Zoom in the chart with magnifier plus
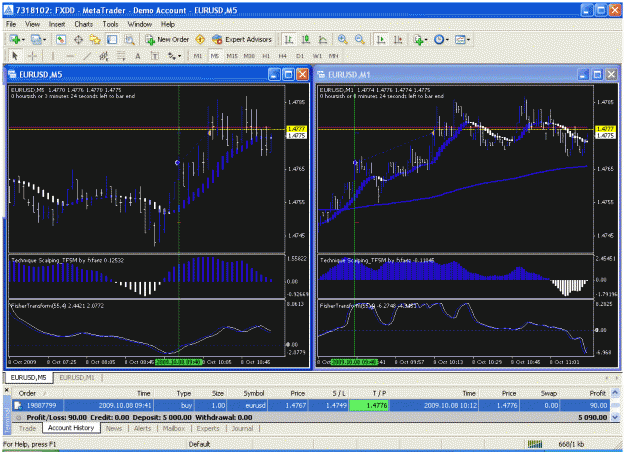 (342, 39)
